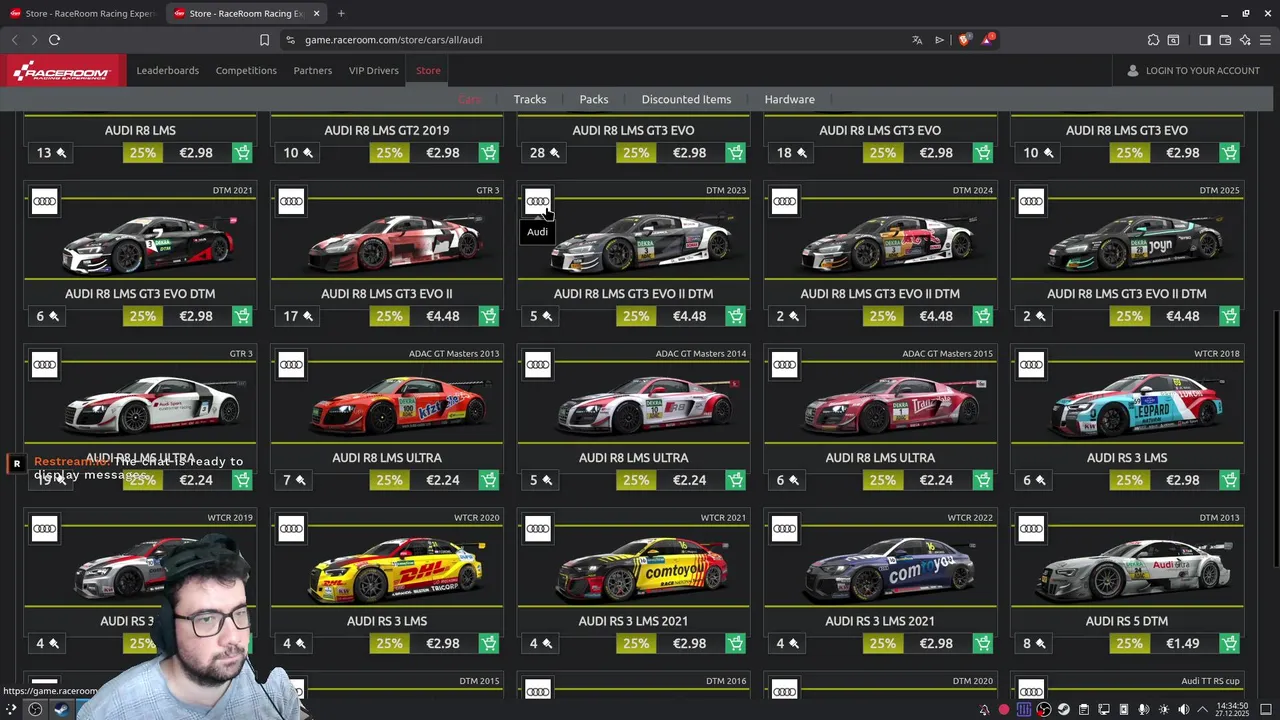Switch to the Packs store tab
Image resolution: width=1280 pixels, height=720 pixels.
click(594, 99)
